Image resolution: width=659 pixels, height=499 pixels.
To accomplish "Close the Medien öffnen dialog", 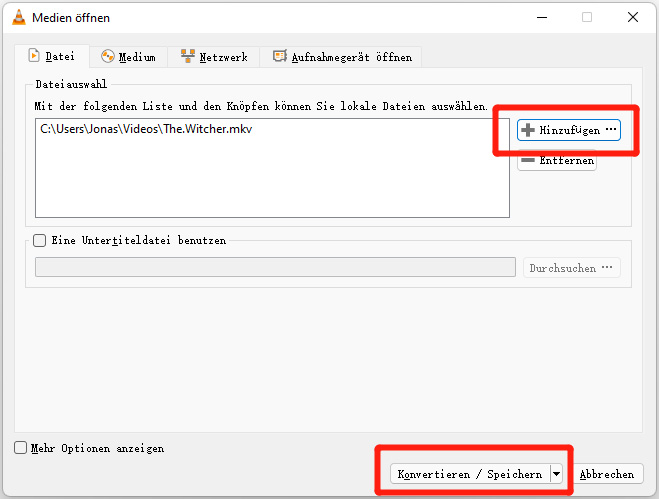I will click(632, 17).
